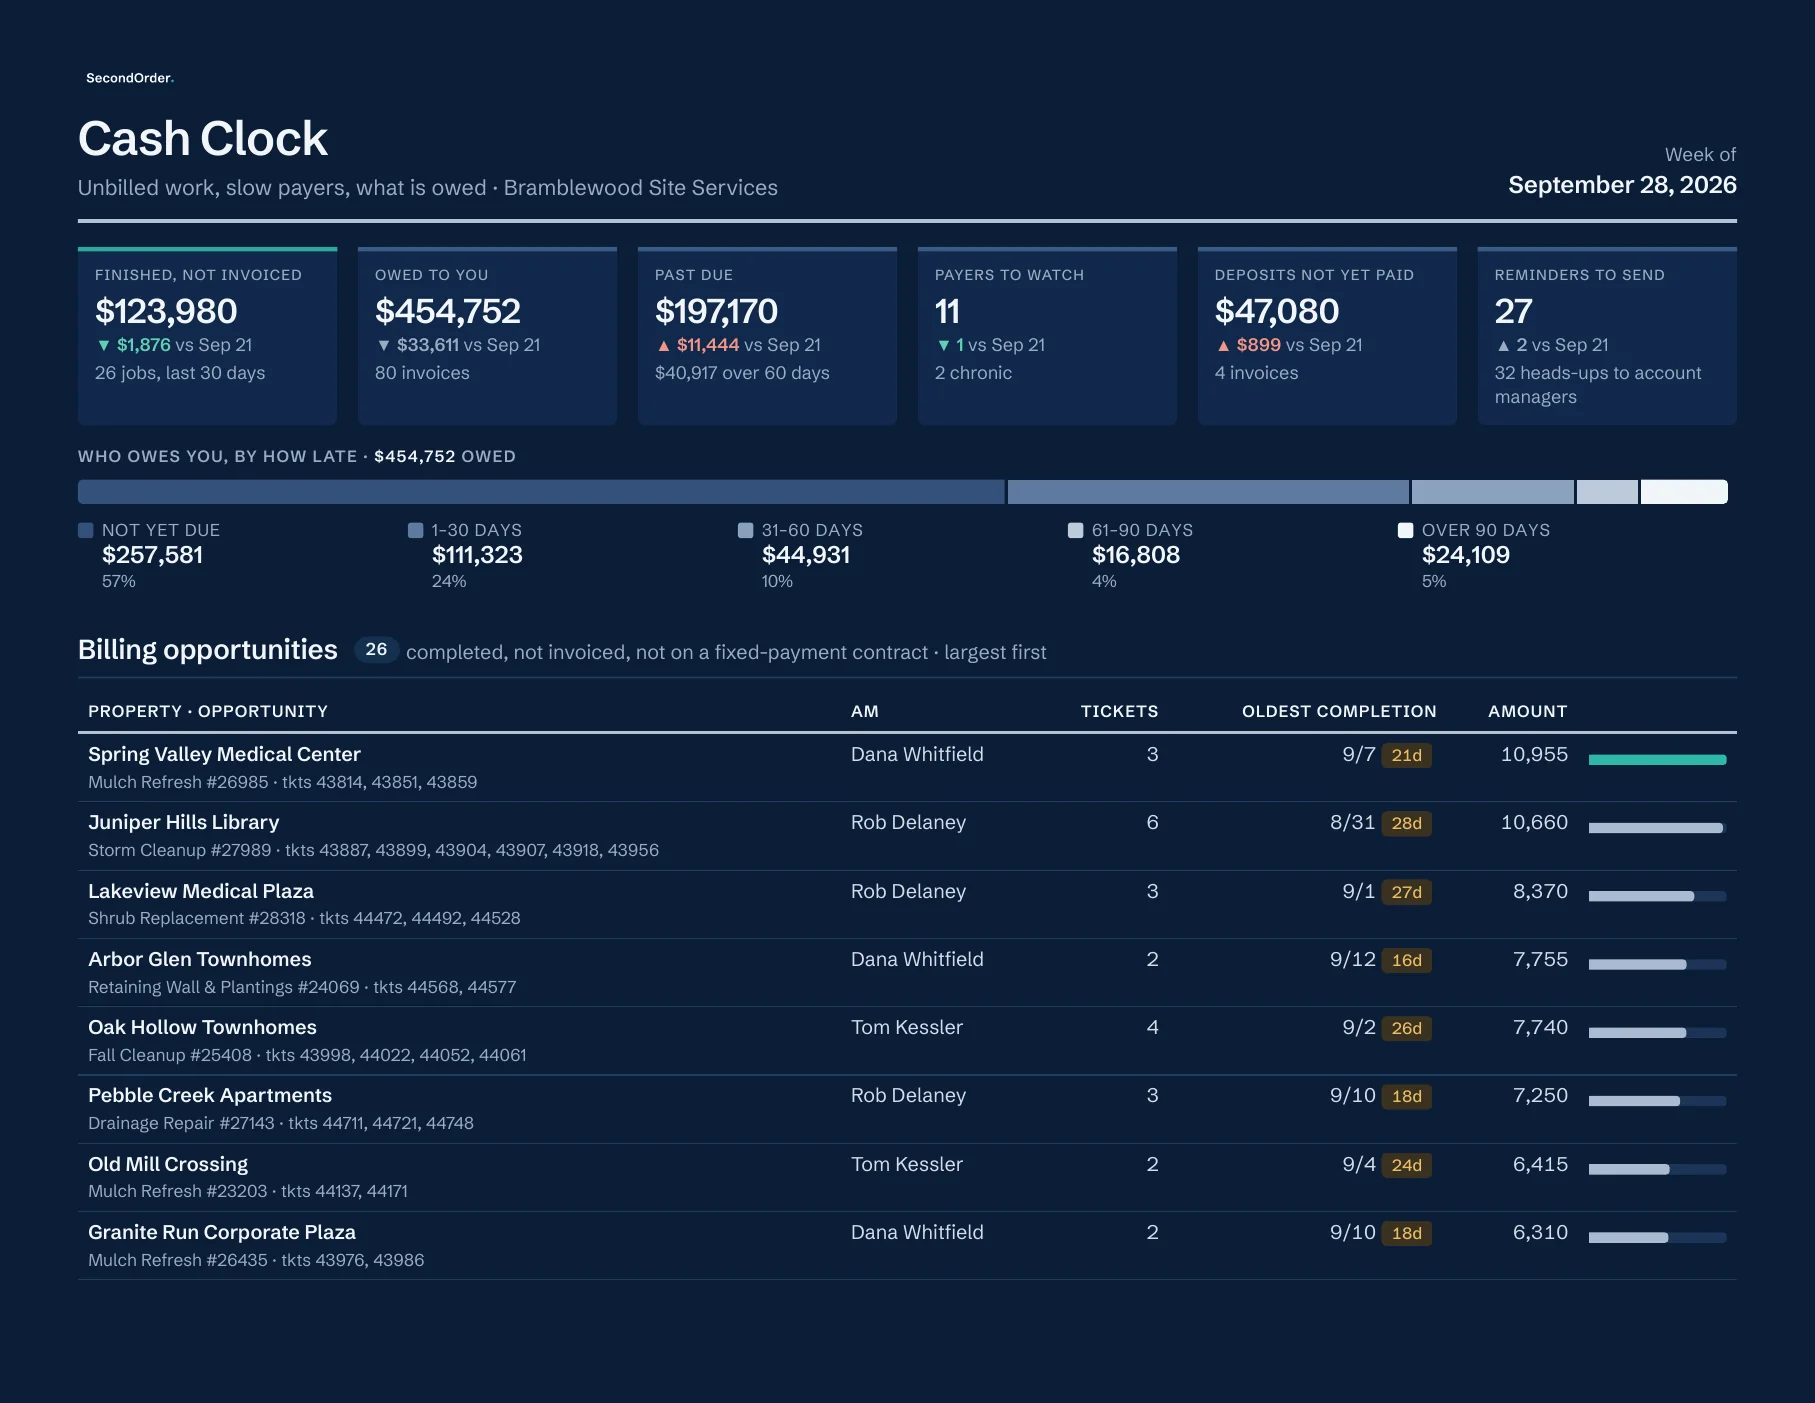
Task: Click the Not Yet Due bar segment
Action: click(541, 492)
